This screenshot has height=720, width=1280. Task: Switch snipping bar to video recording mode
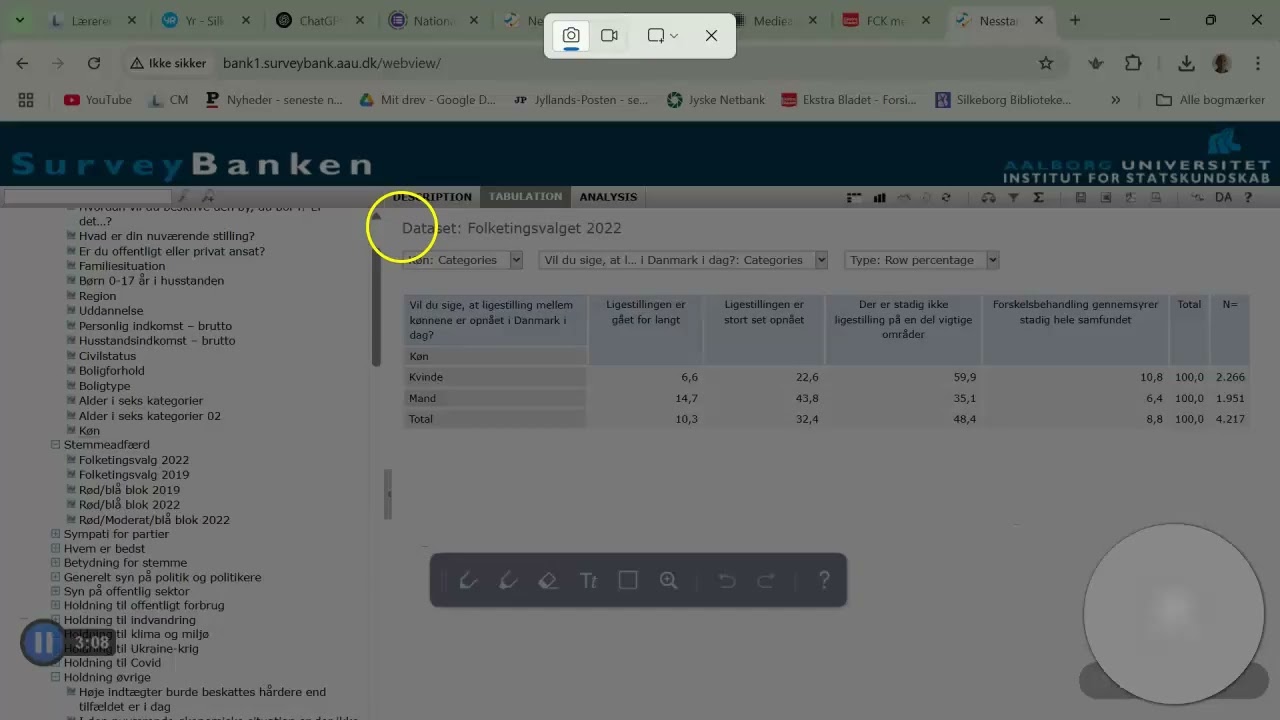pos(609,35)
